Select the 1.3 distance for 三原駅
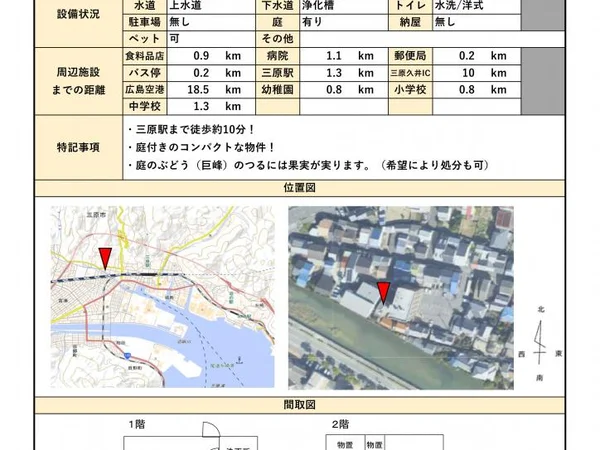The height and width of the screenshot is (450, 600). pos(334,73)
